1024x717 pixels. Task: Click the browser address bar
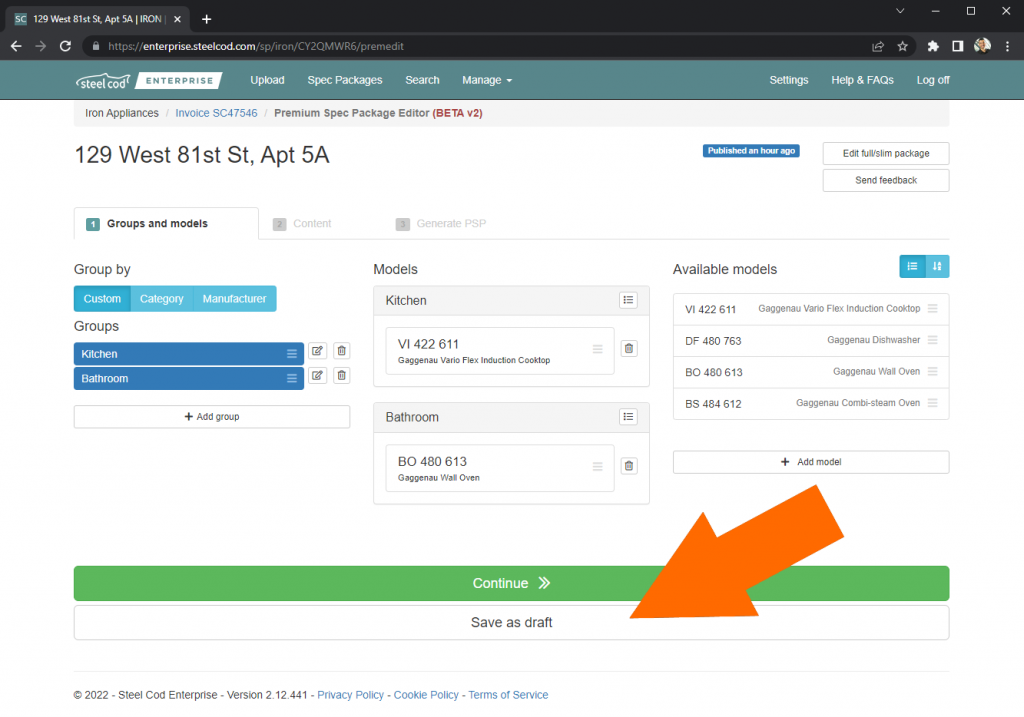(477, 46)
